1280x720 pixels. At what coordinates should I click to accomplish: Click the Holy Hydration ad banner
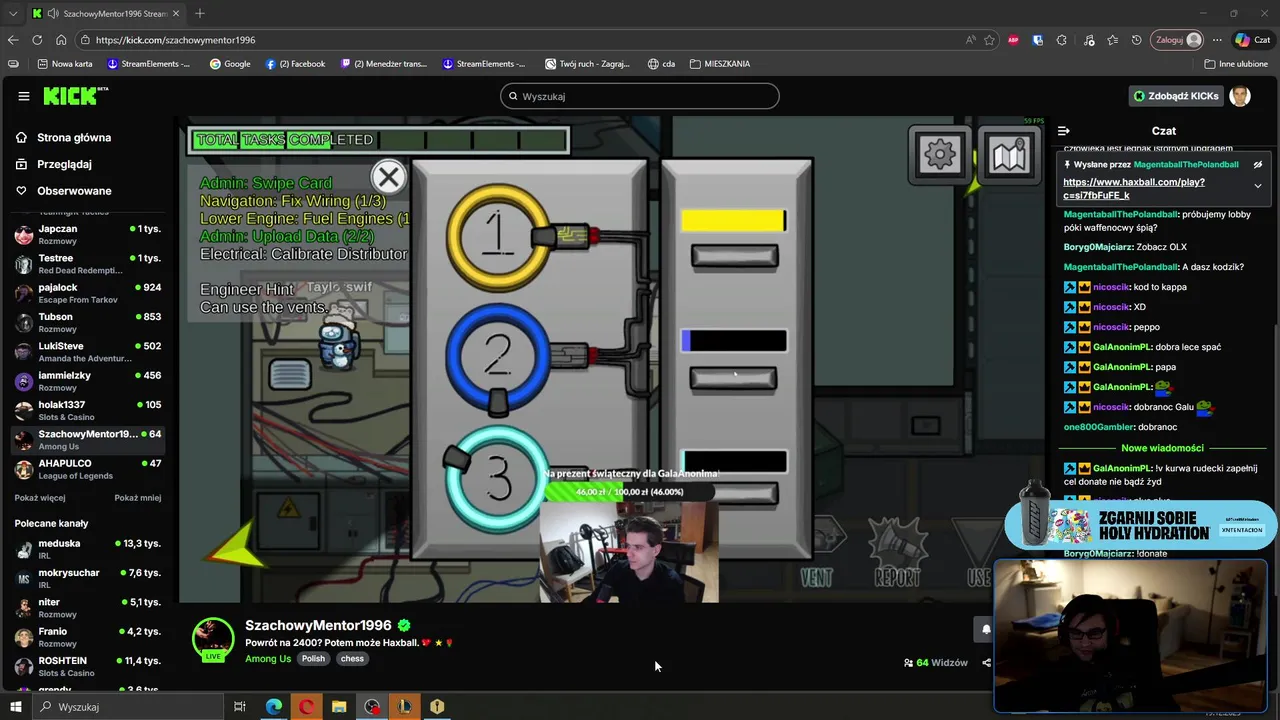(1140, 525)
